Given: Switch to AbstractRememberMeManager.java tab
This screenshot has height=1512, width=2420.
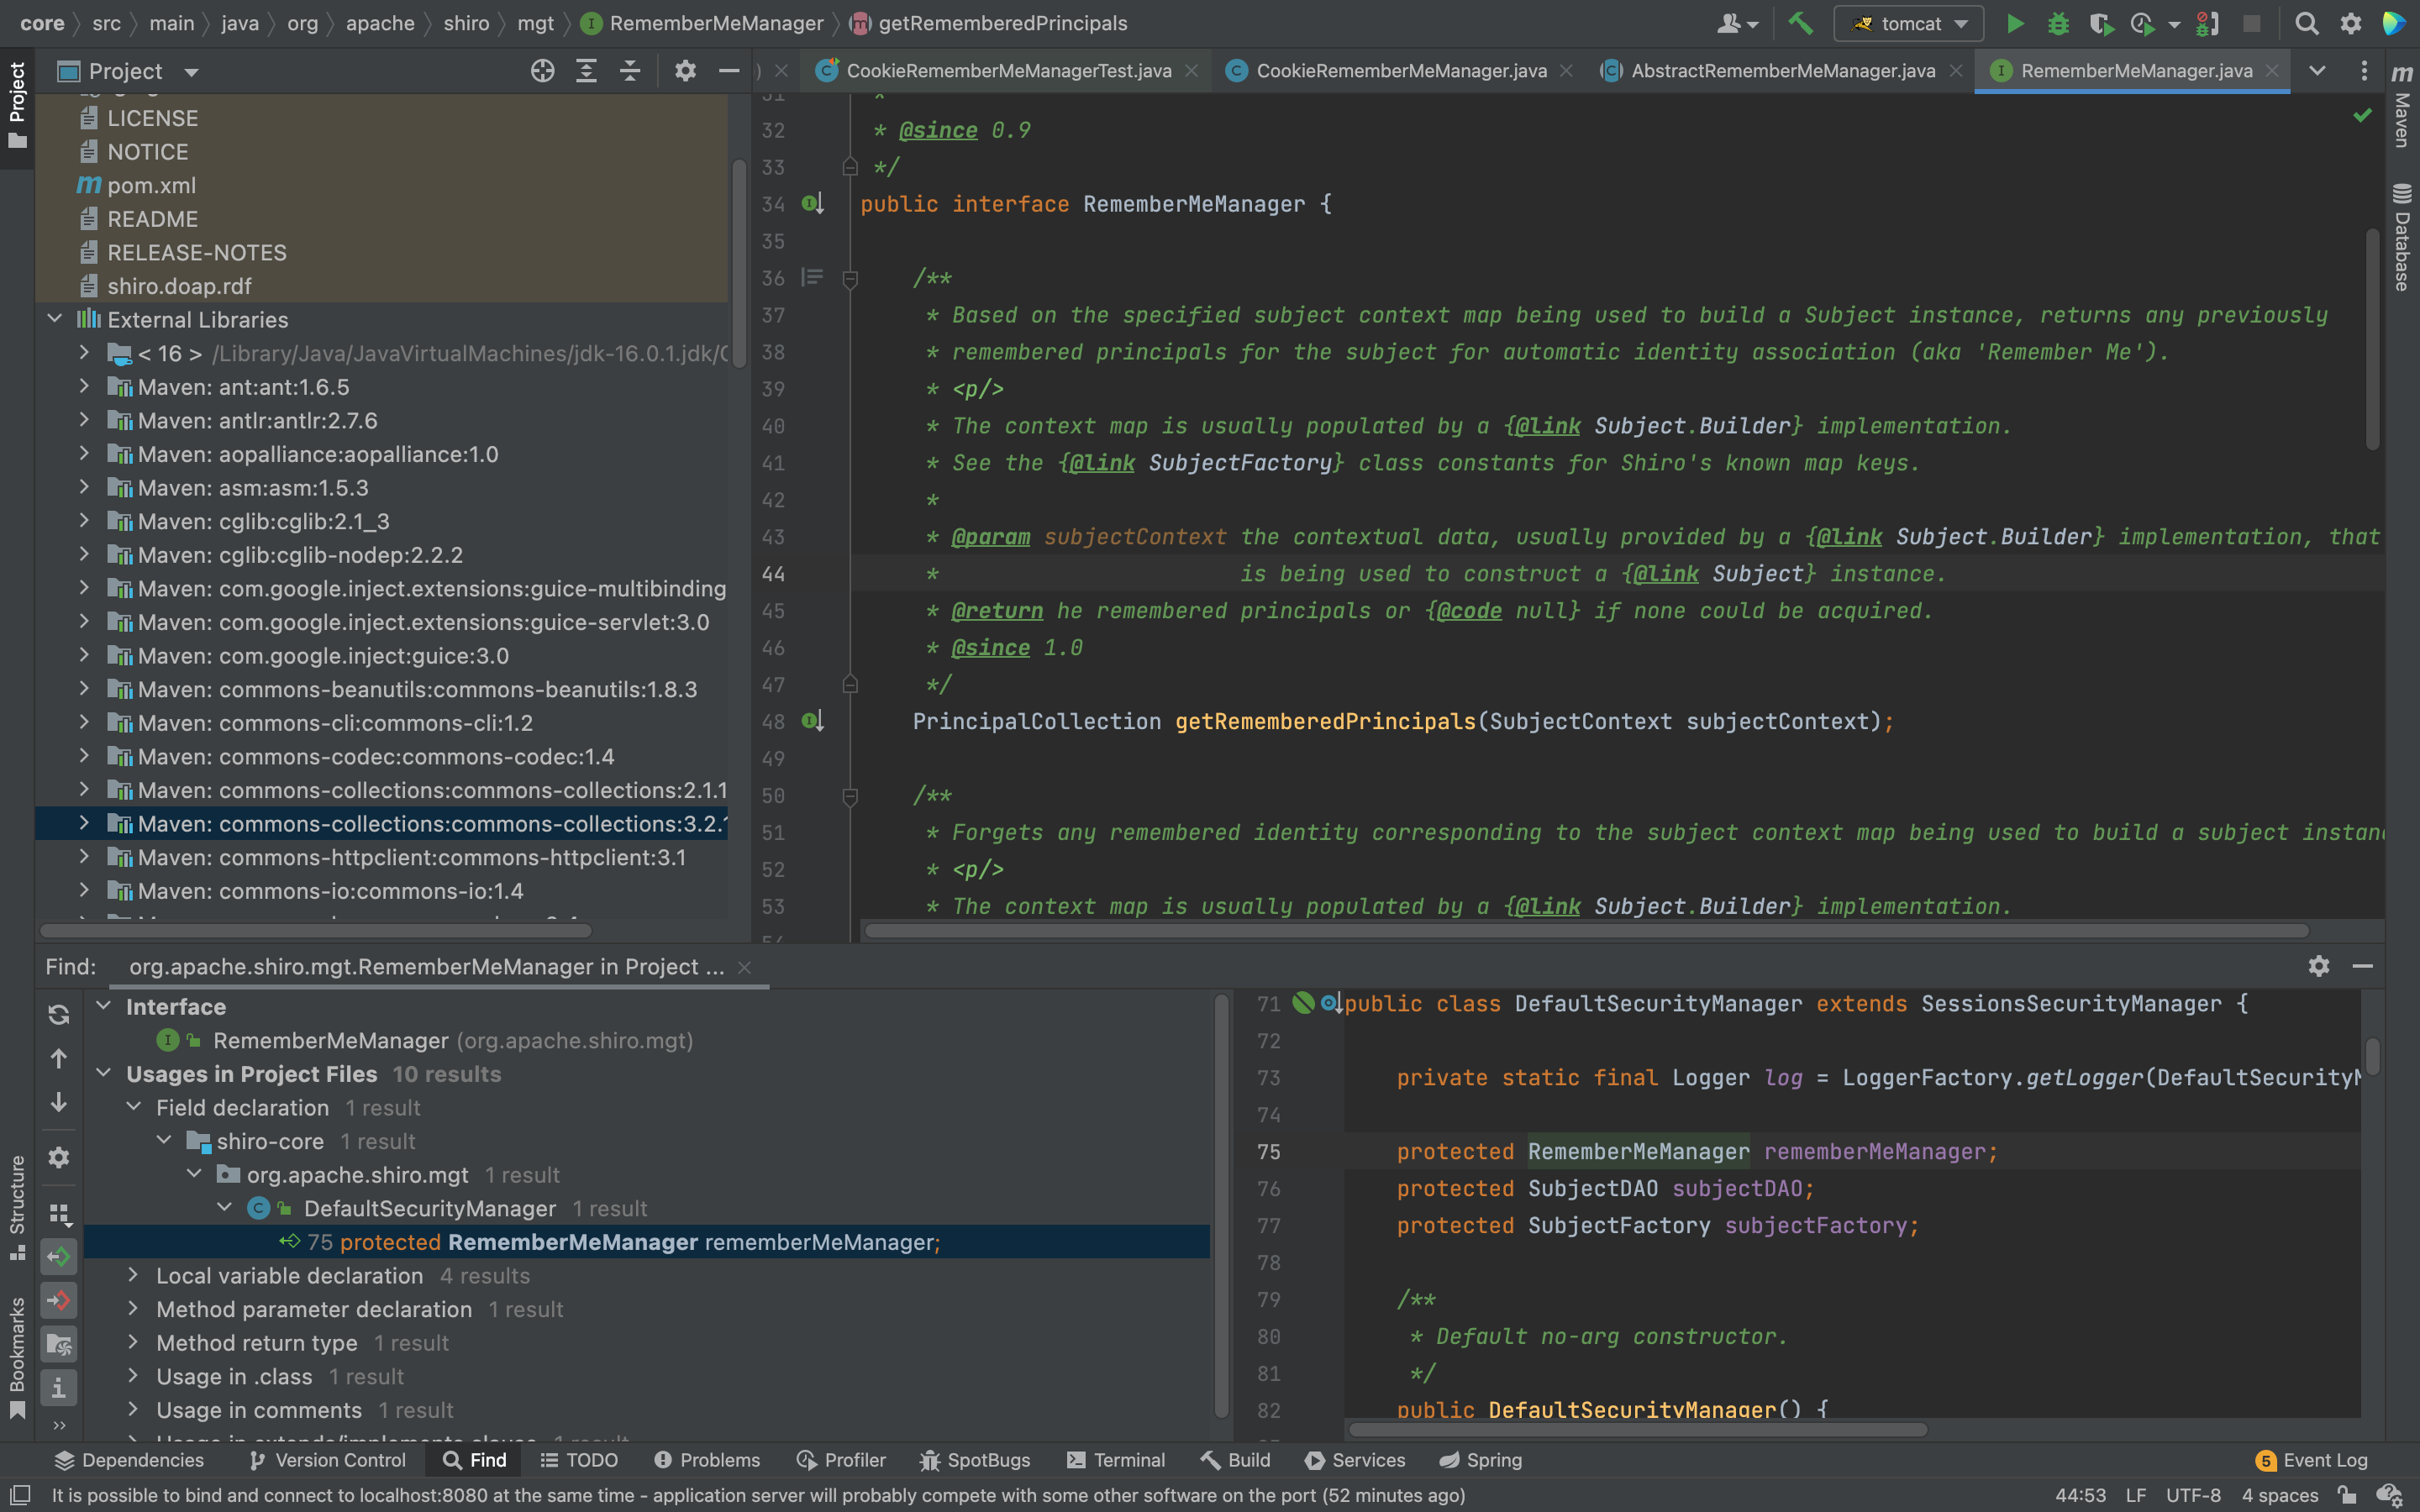Looking at the screenshot, I should [1782, 71].
